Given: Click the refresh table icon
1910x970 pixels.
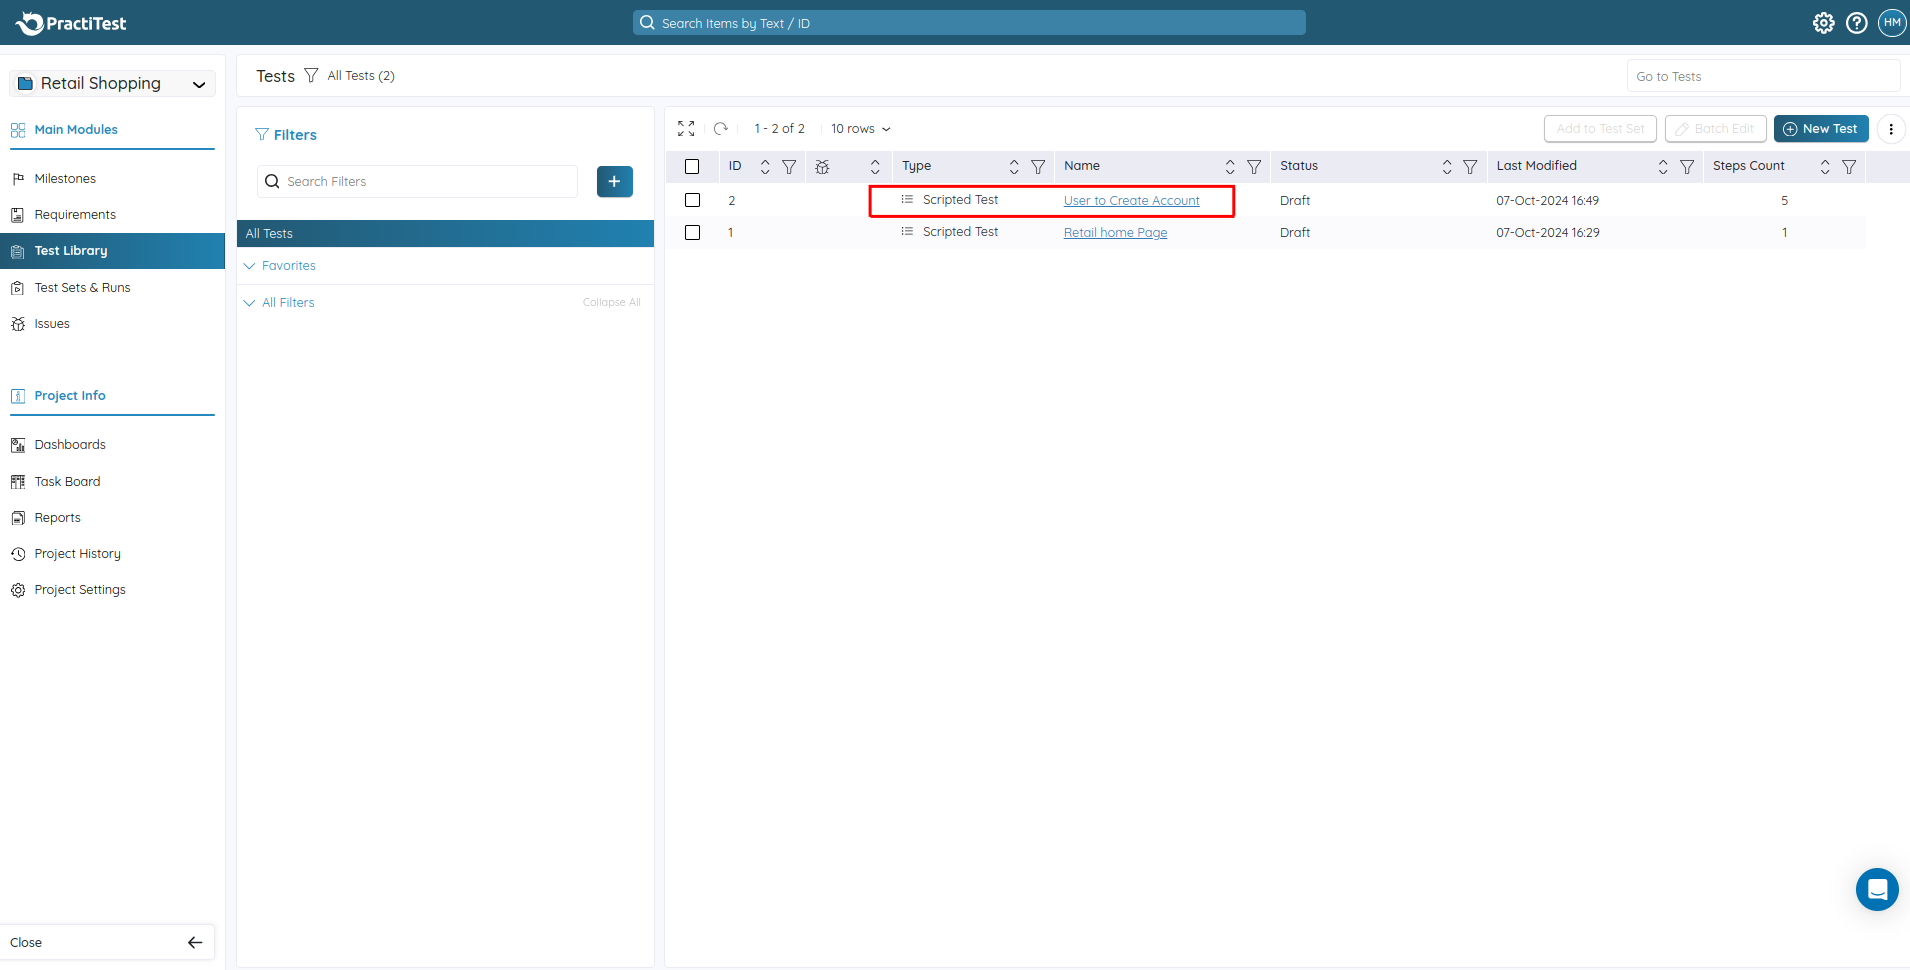Looking at the screenshot, I should coord(720,129).
